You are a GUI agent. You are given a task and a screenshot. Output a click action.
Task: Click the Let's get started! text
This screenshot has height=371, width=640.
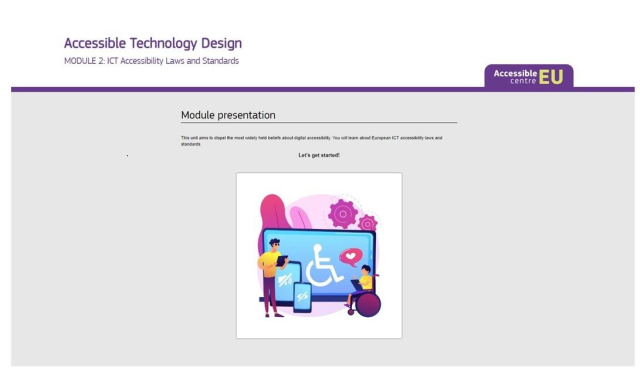[319, 155]
